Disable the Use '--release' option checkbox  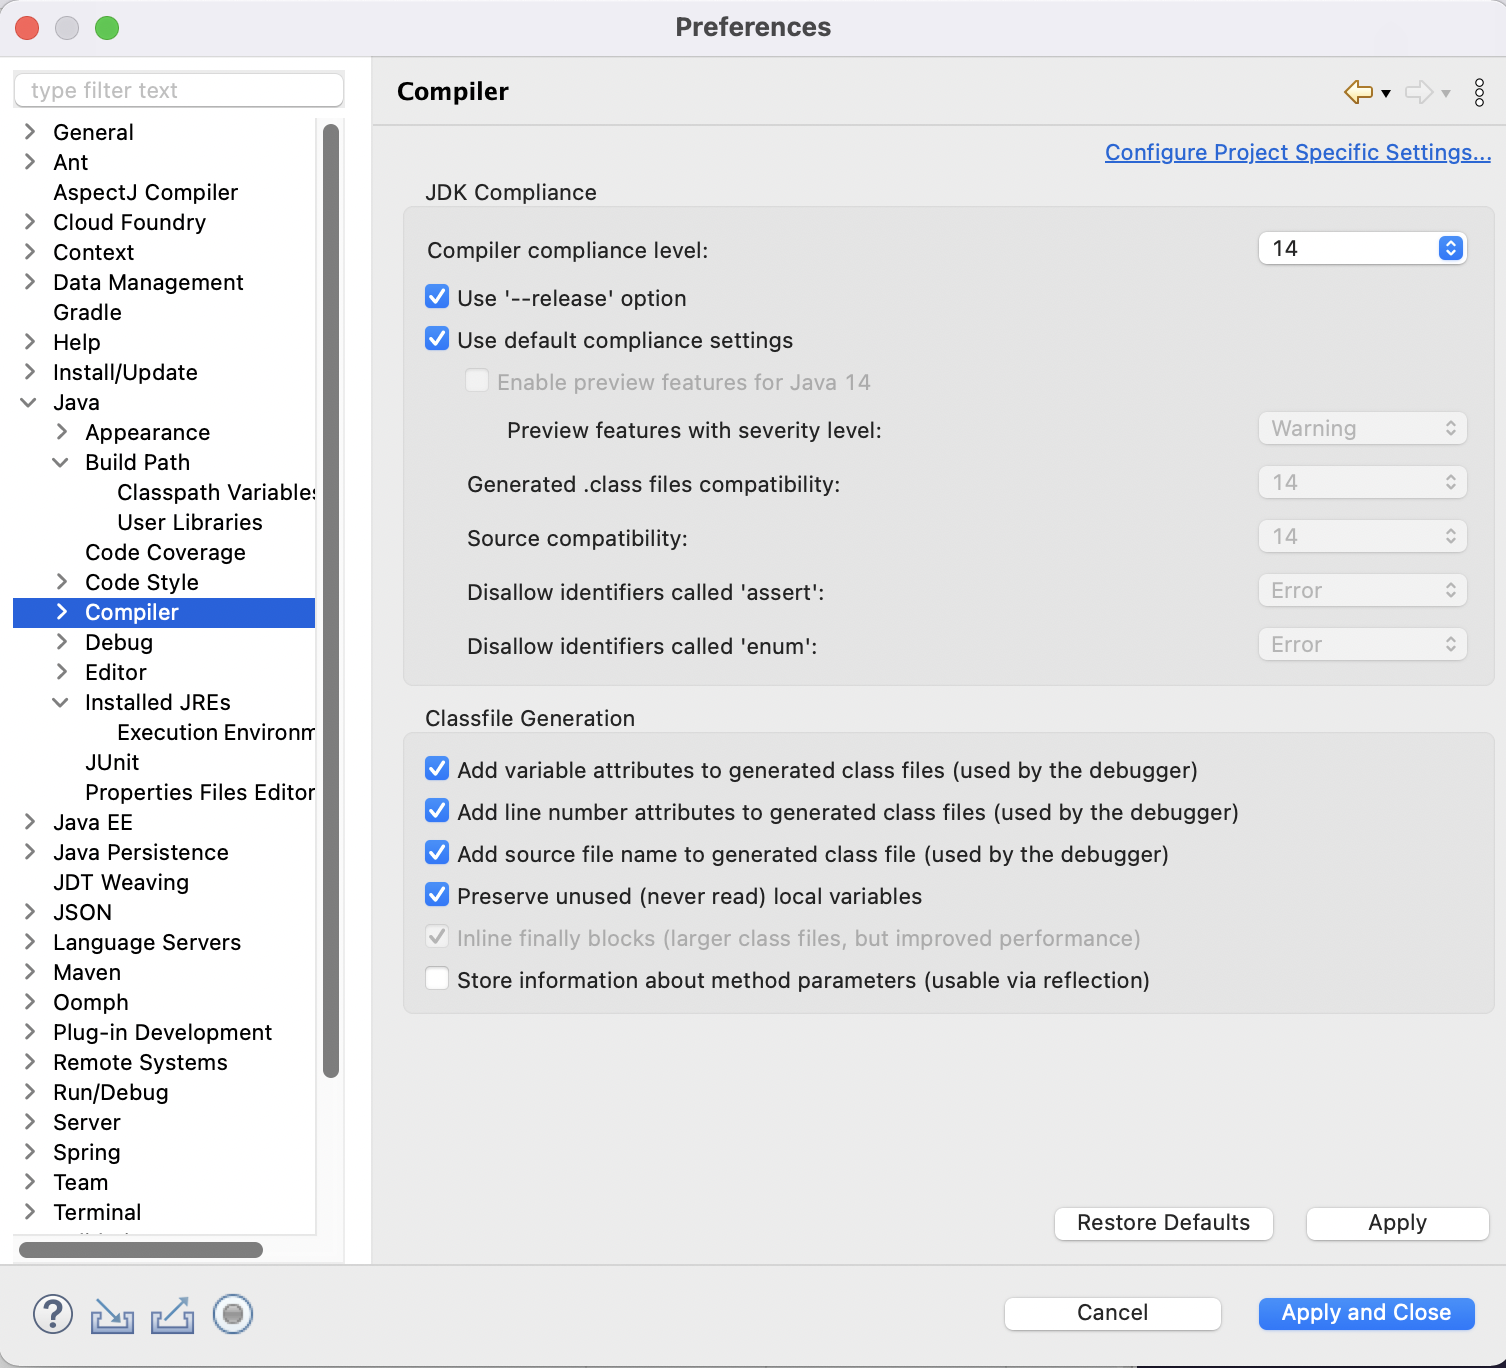coord(437,297)
